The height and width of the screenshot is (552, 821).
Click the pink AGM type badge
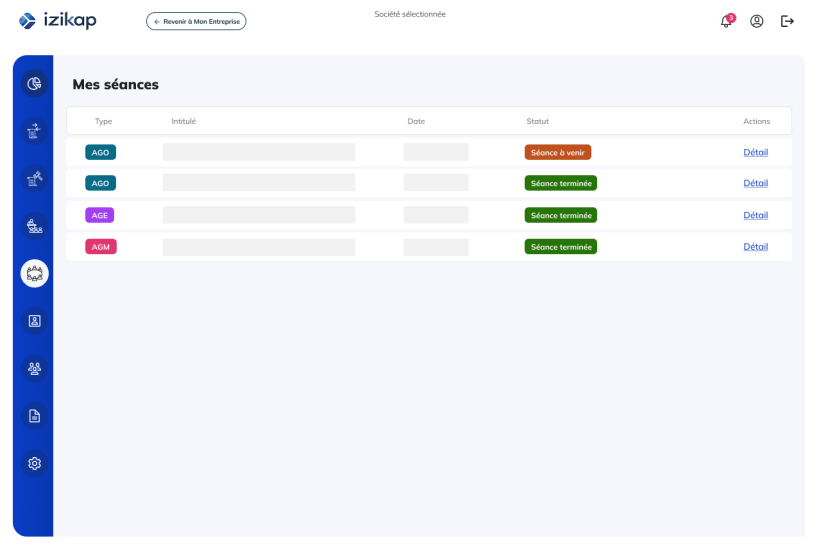100,247
